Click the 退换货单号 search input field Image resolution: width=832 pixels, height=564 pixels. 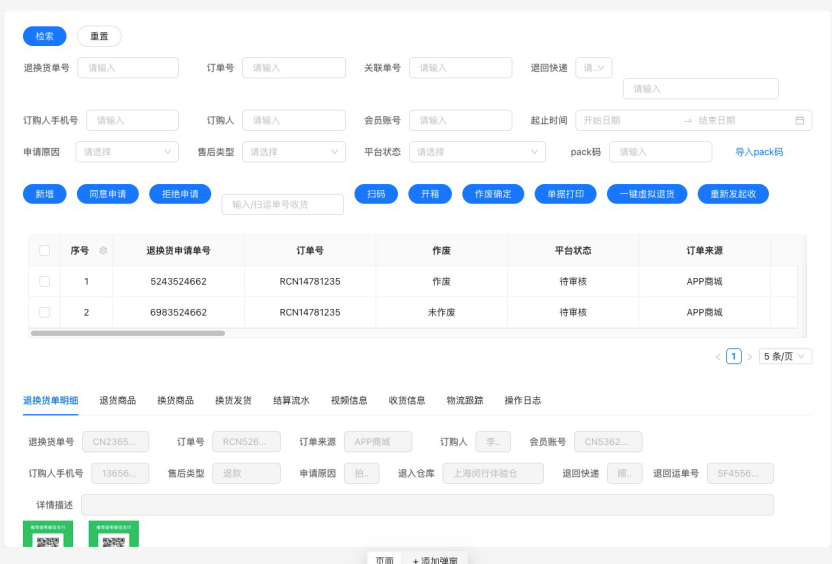128,68
